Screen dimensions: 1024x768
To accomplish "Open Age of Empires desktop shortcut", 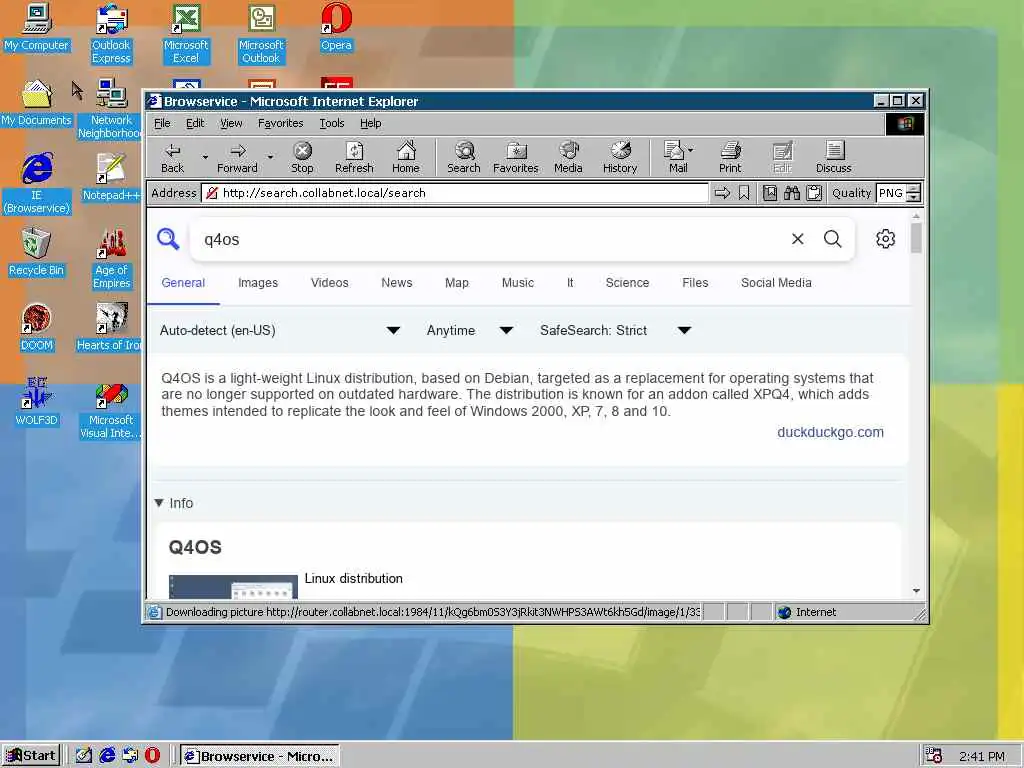I will (111, 259).
